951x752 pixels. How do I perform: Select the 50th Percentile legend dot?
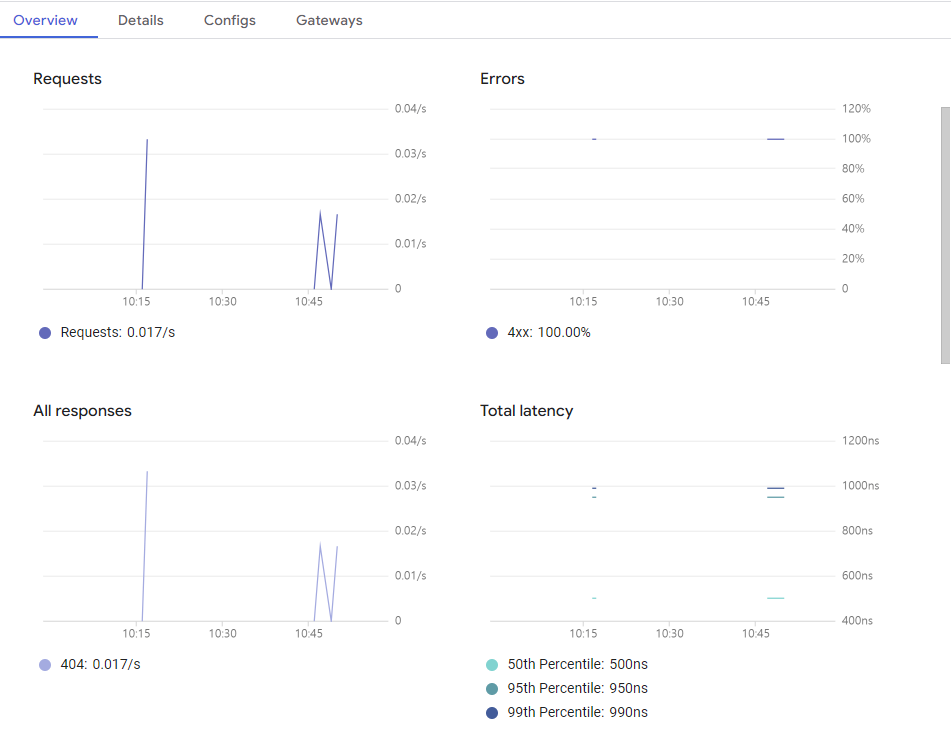click(492, 665)
